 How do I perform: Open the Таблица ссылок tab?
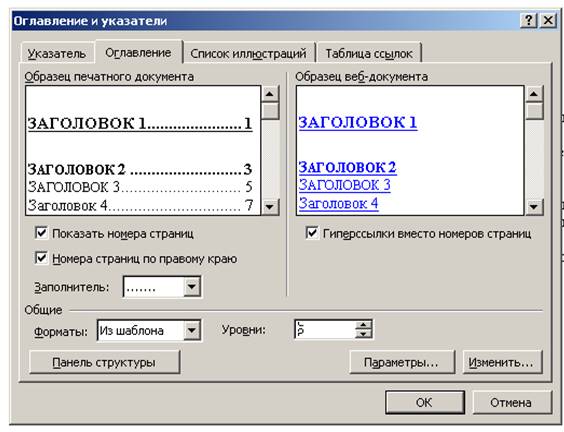coord(369,54)
